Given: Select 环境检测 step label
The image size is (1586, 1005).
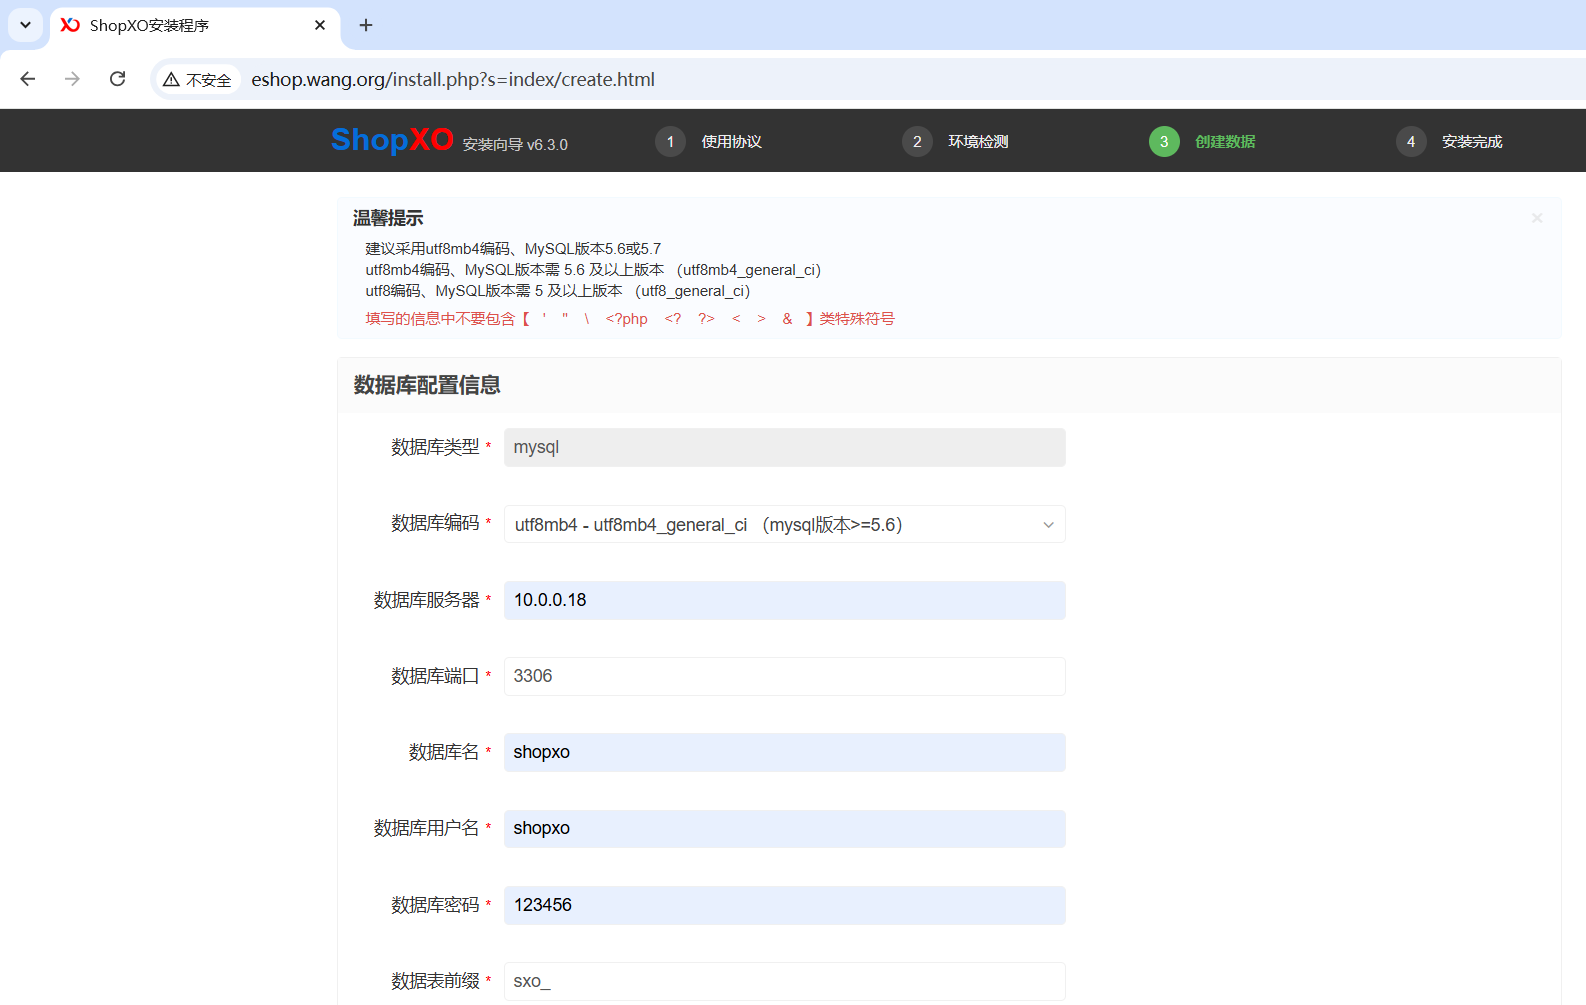Looking at the screenshot, I should pyautogui.click(x=978, y=142).
